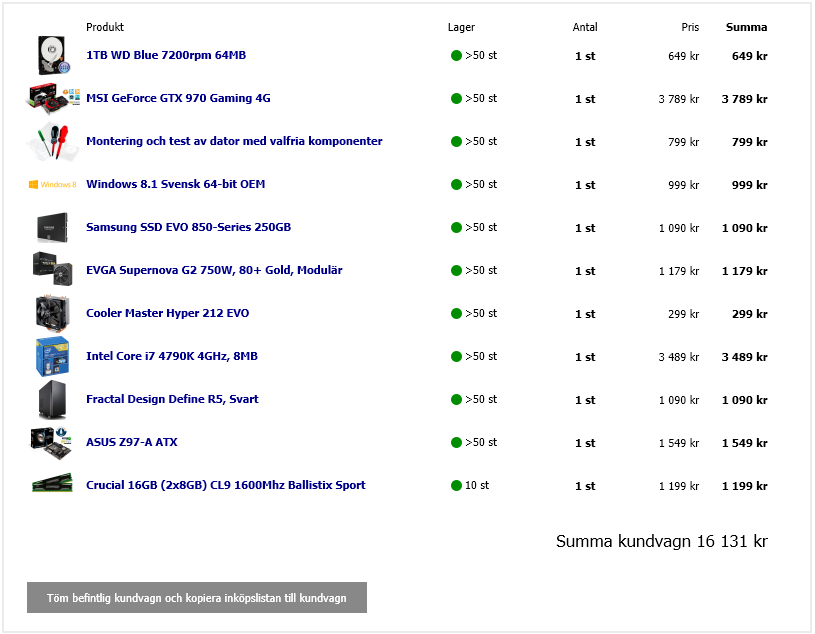Click the WD Blue hard drive thumbnail
Screen dimensions: 815x634
(x=54, y=55)
